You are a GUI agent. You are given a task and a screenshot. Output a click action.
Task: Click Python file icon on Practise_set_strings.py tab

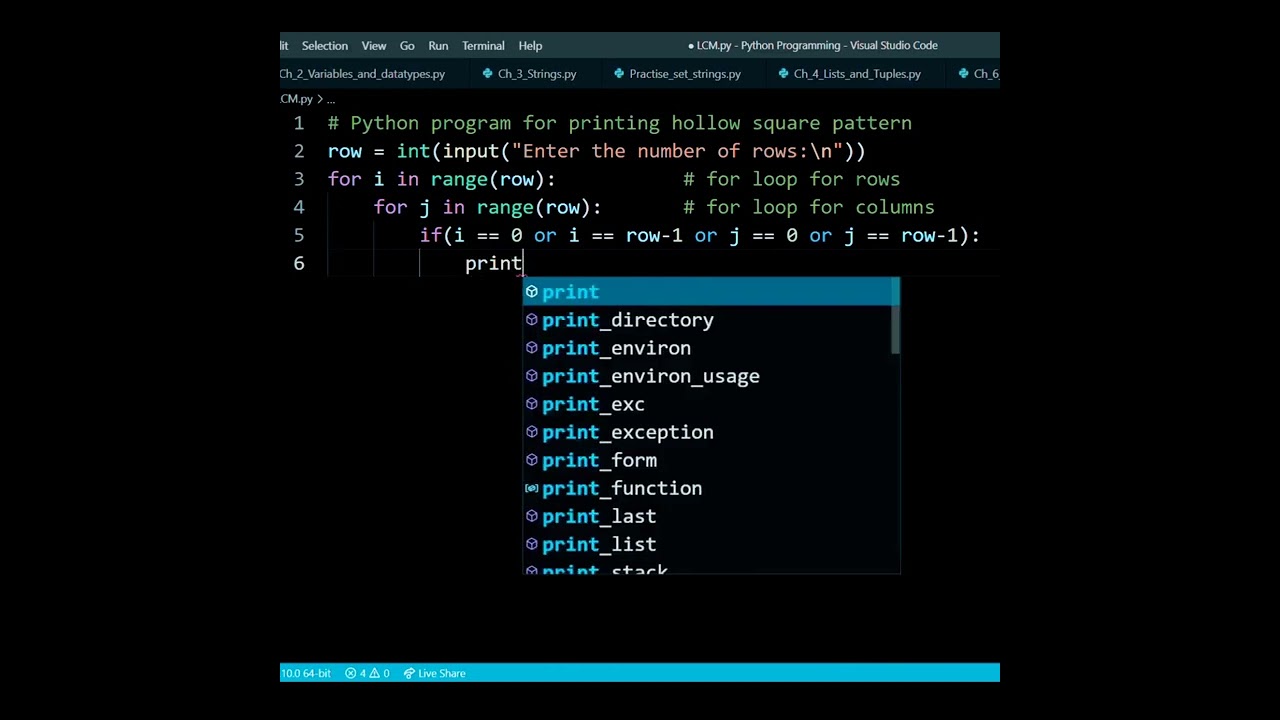pyautogui.click(x=619, y=74)
